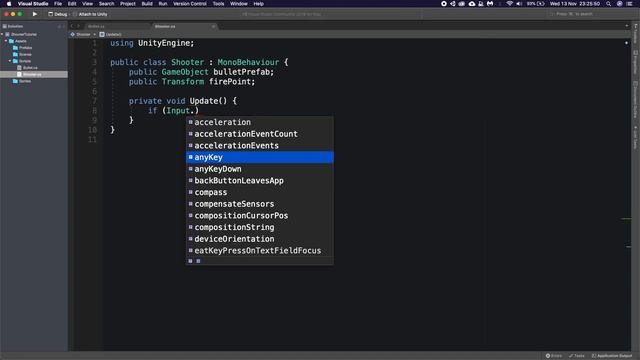Open the Debug configuration selector
The height and width of the screenshot is (360, 640).
pos(58,14)
